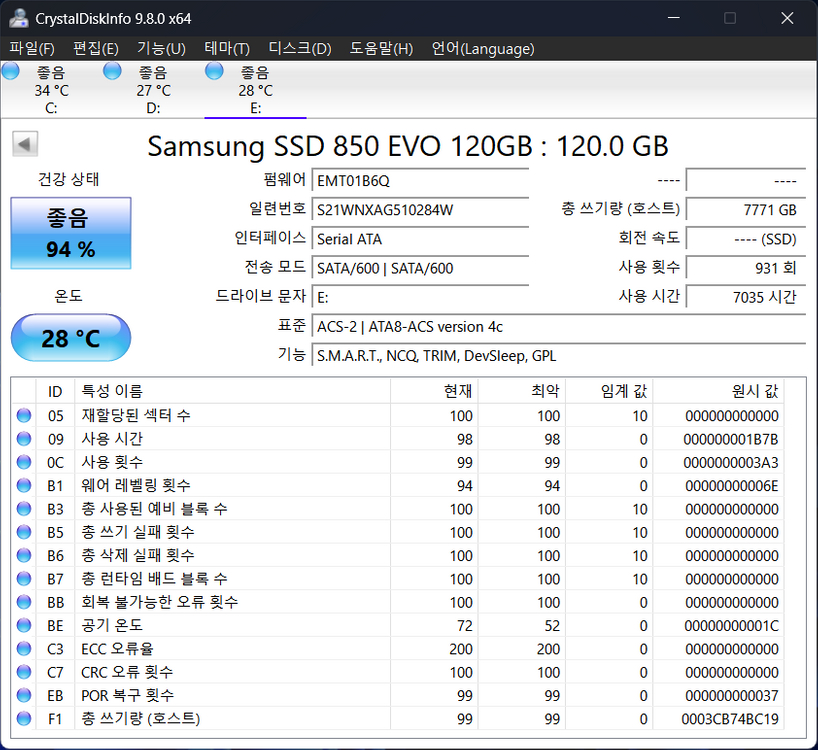The image size is (818, 750).
Task: Click status orb for B7 총 런타임 배드 블록 수
Action: pyautogui.click(x=24, y=578)
